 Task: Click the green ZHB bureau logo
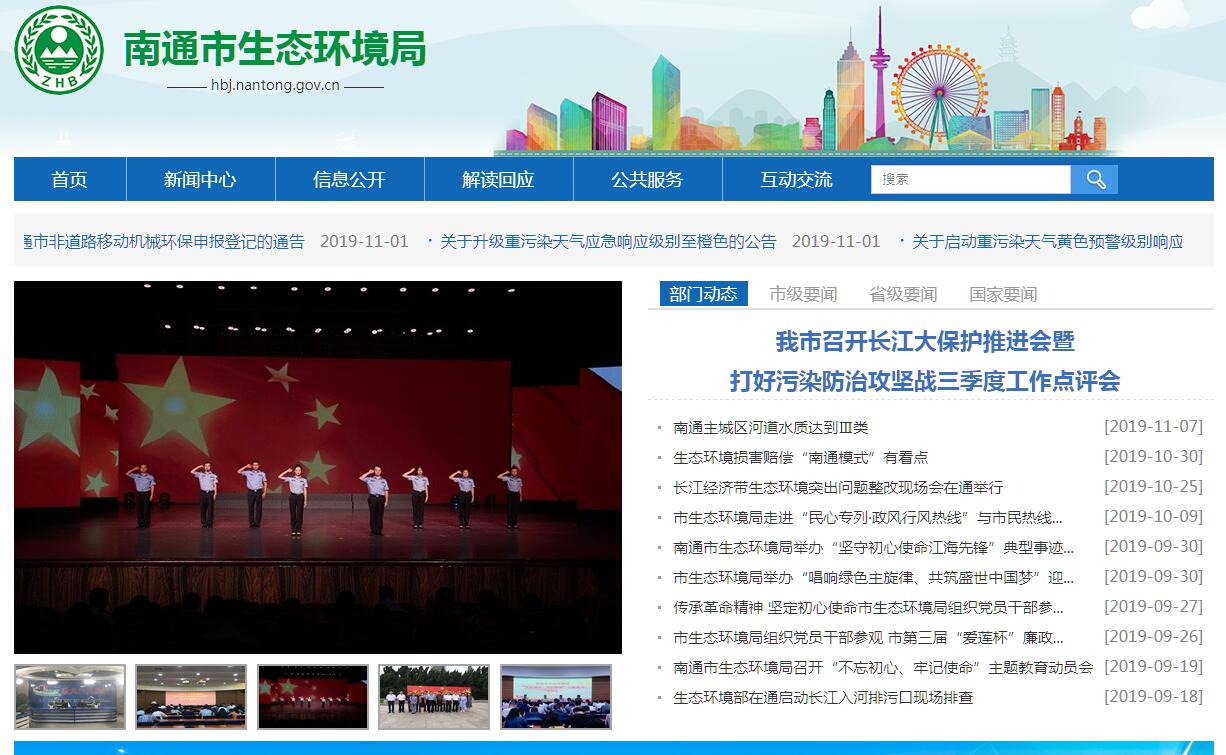tap(59, 50)
